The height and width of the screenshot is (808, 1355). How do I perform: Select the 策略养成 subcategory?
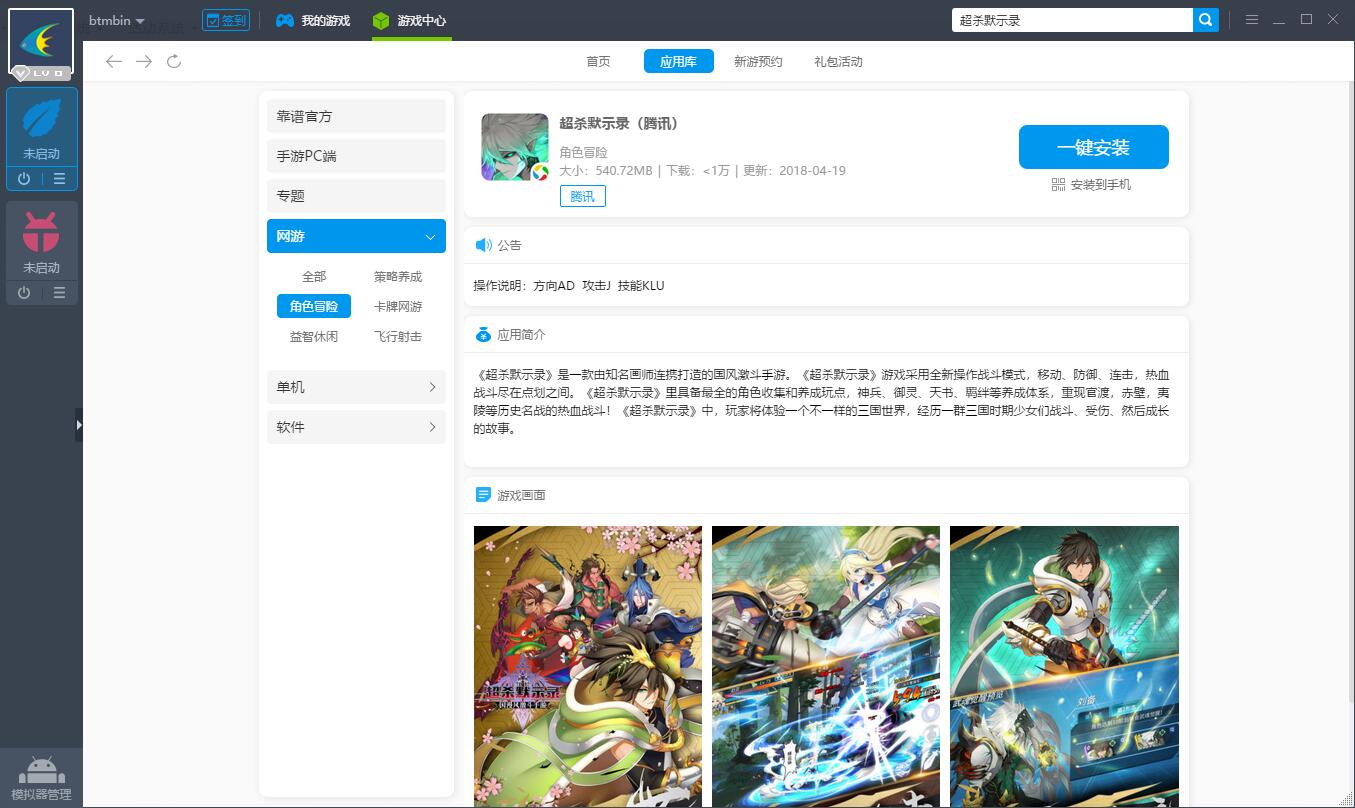398,277
